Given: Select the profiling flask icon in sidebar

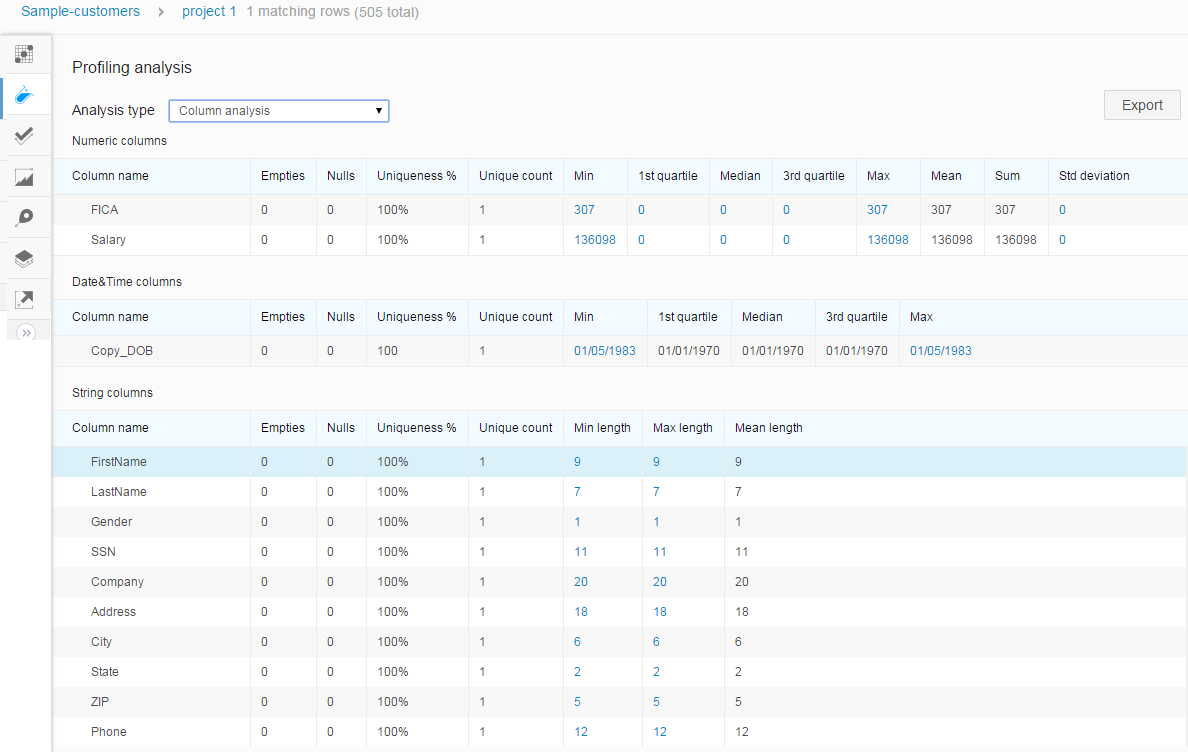Looking at the screenshot, I should 25,96.
